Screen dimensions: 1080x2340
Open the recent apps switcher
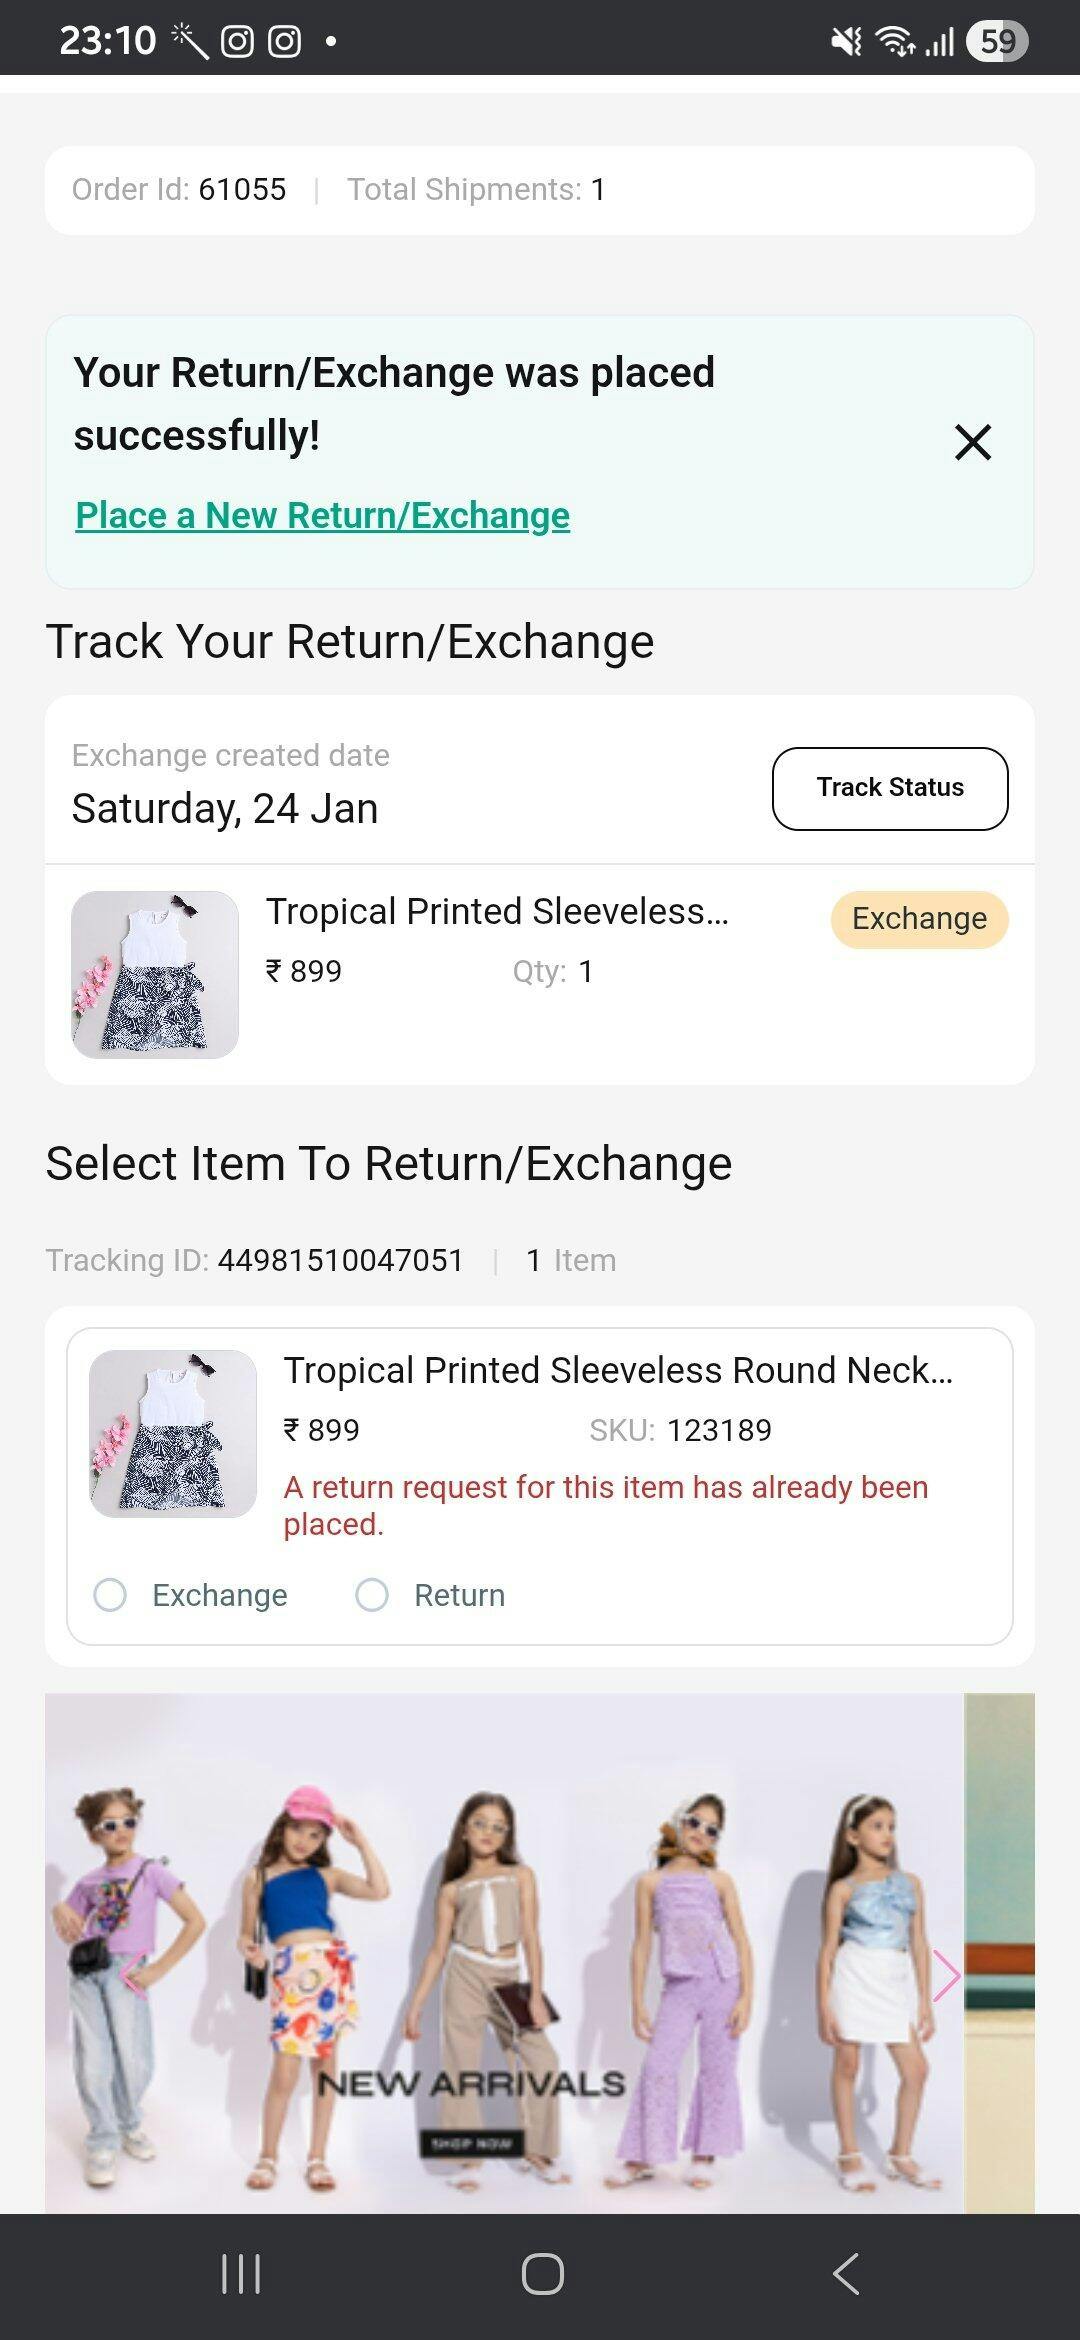pyautogui.click(x=241, y=2274)
